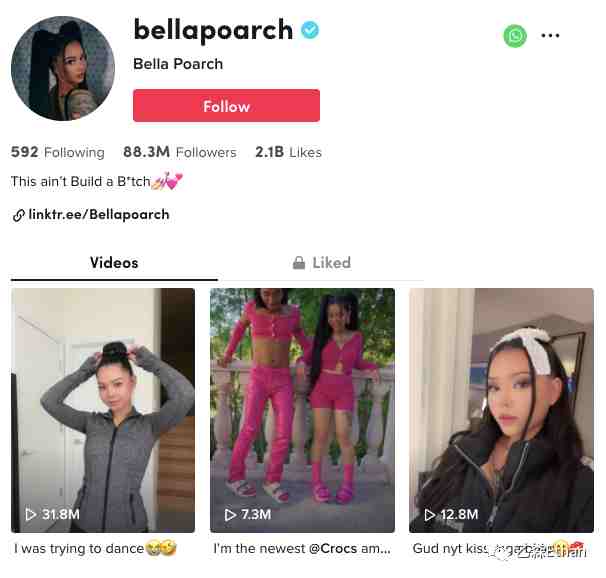Click play icon on 12.8M video
The width and height of the screenshot is (606, 578).
tap(429, 515)
